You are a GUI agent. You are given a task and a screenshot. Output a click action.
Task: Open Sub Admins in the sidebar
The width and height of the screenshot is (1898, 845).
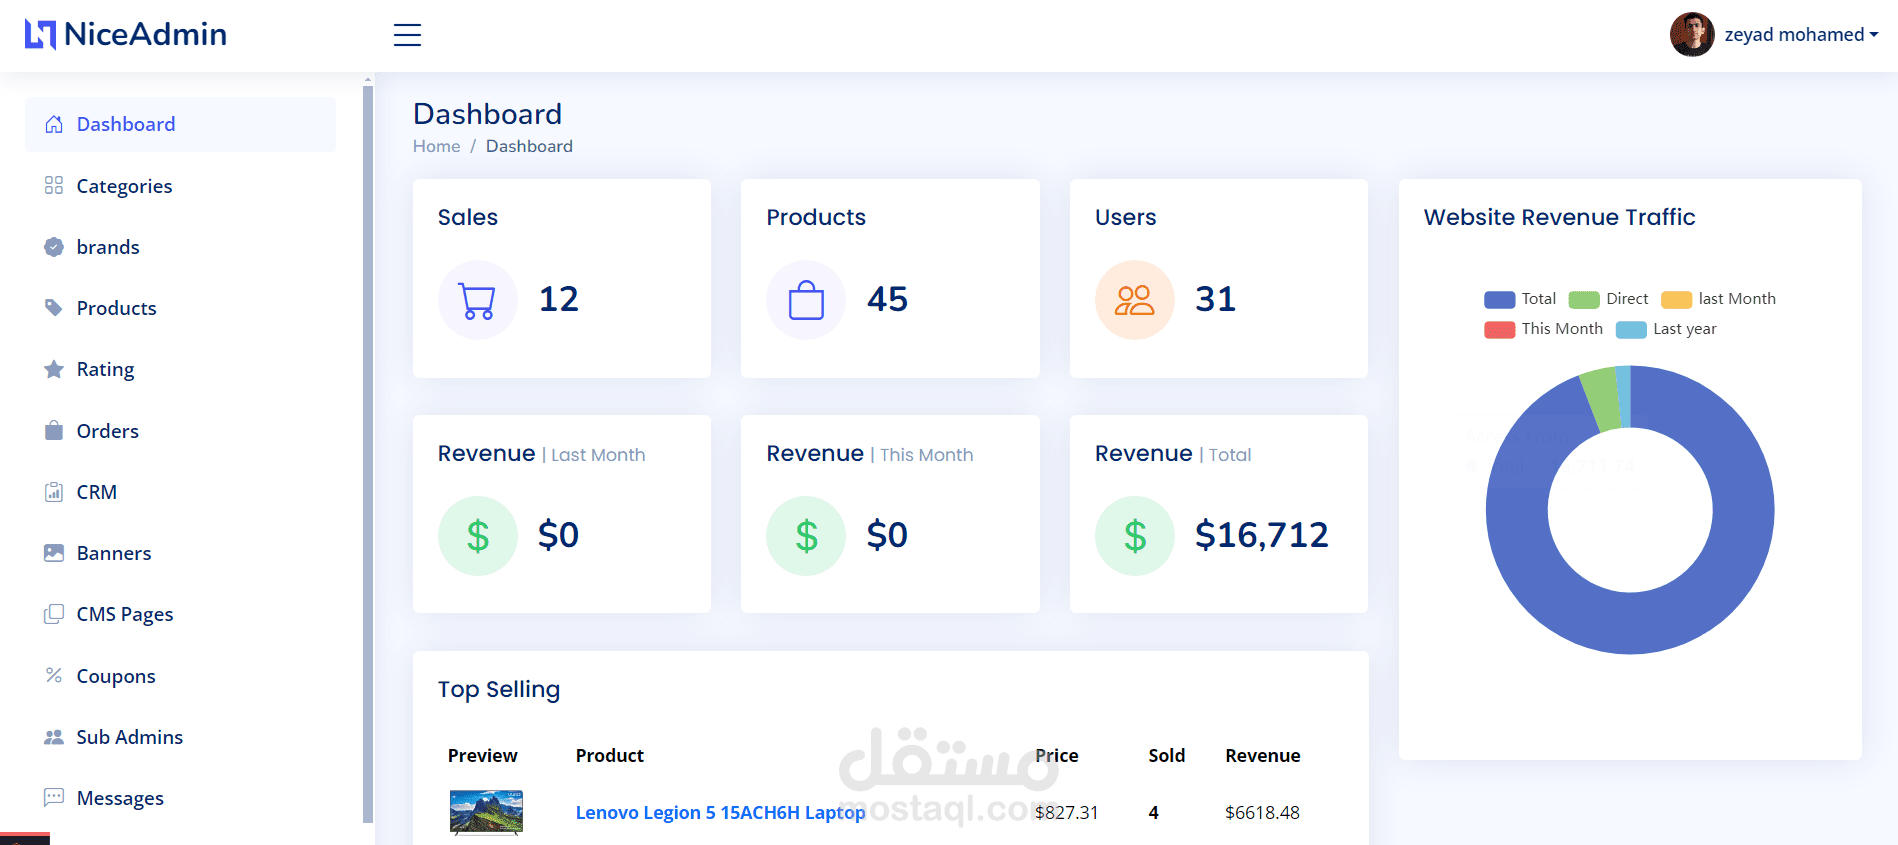coord(180,737)
